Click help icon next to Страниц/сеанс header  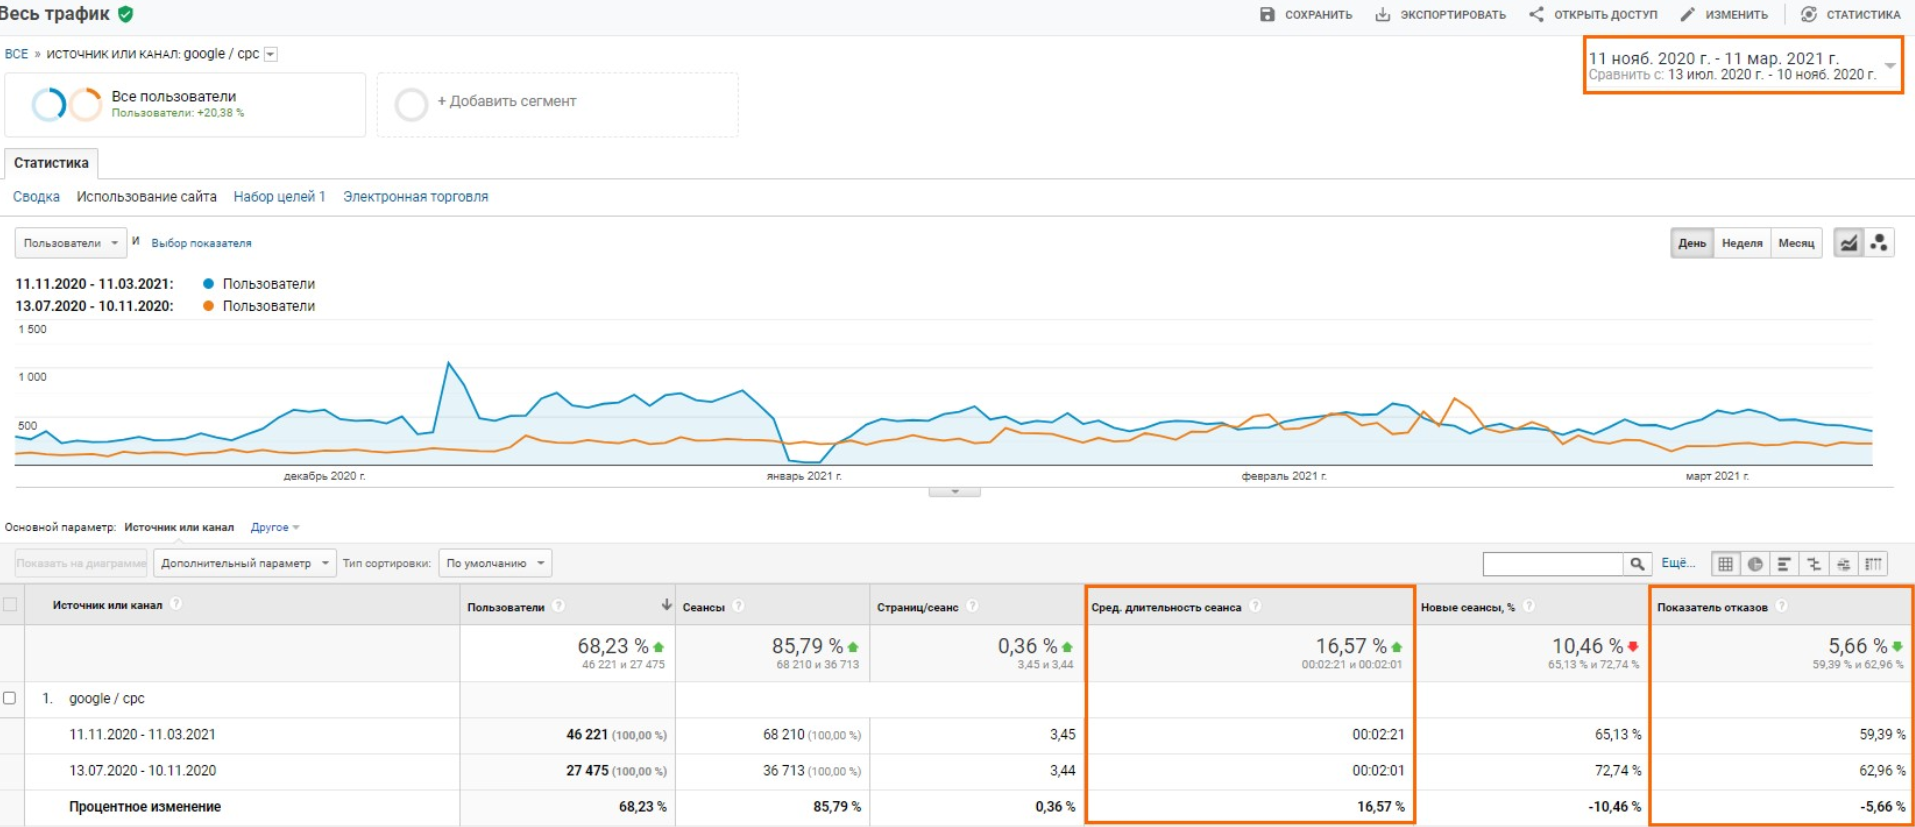972,606
